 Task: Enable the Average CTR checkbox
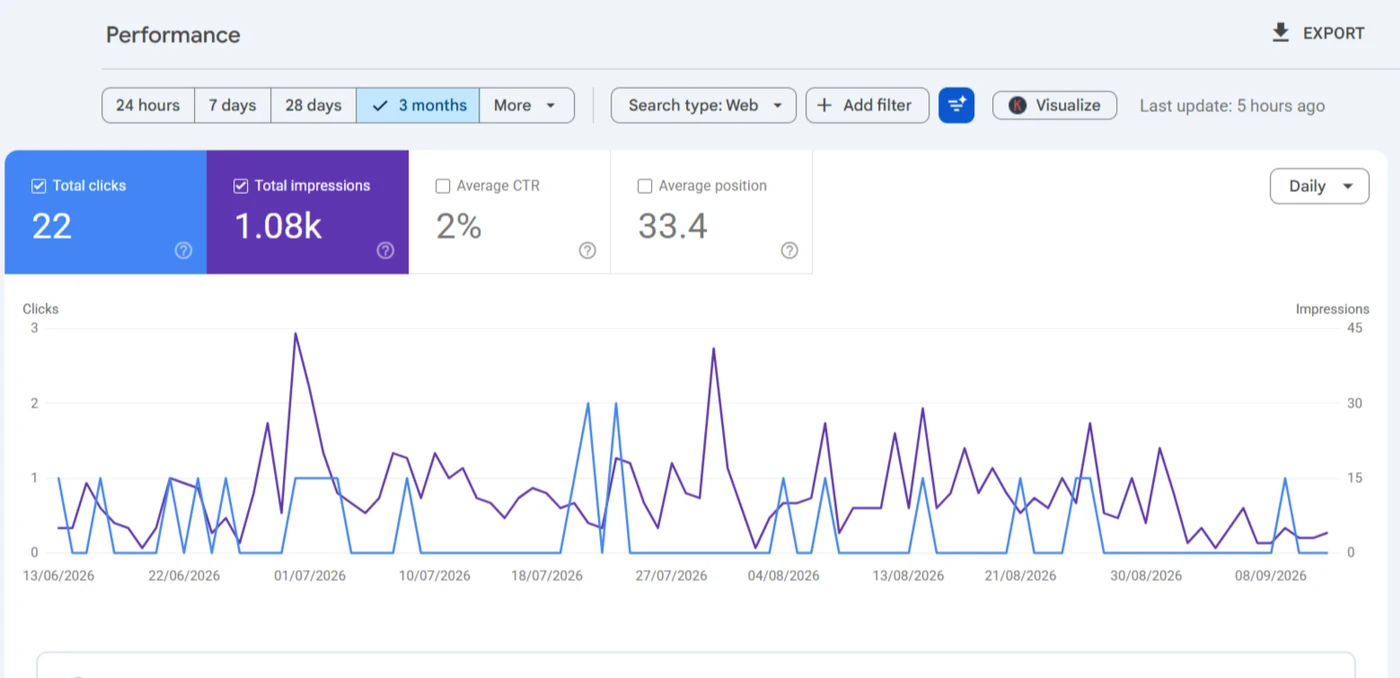tap(443, 186)
